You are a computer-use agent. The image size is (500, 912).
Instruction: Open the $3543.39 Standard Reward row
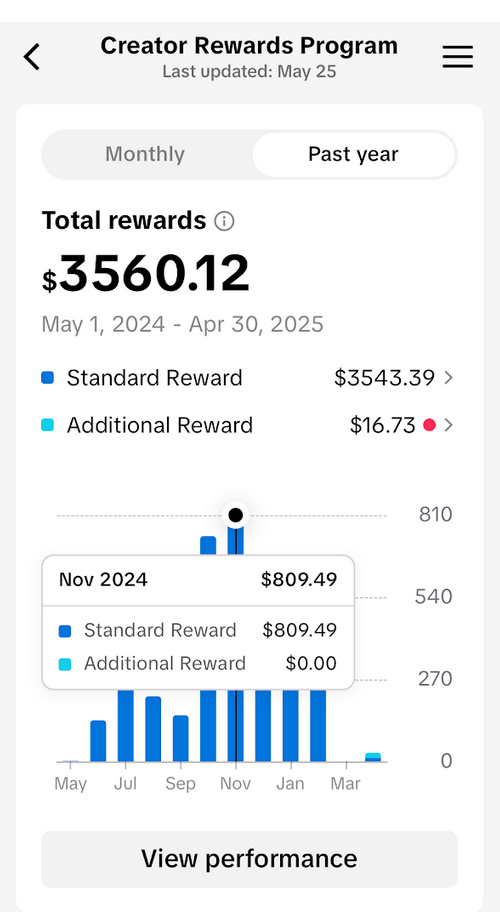249,378
